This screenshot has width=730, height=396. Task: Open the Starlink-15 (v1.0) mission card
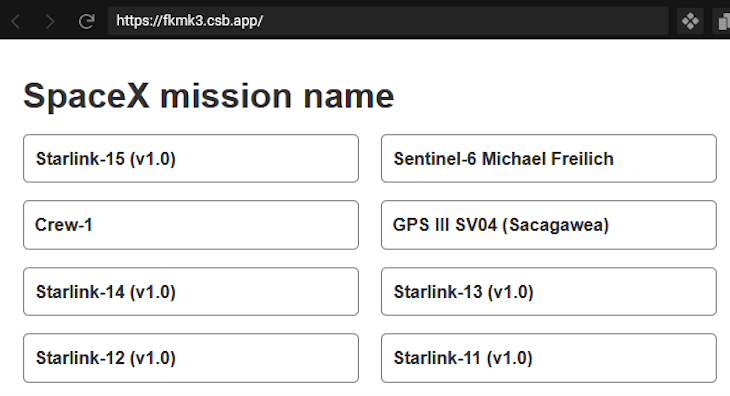191,159
